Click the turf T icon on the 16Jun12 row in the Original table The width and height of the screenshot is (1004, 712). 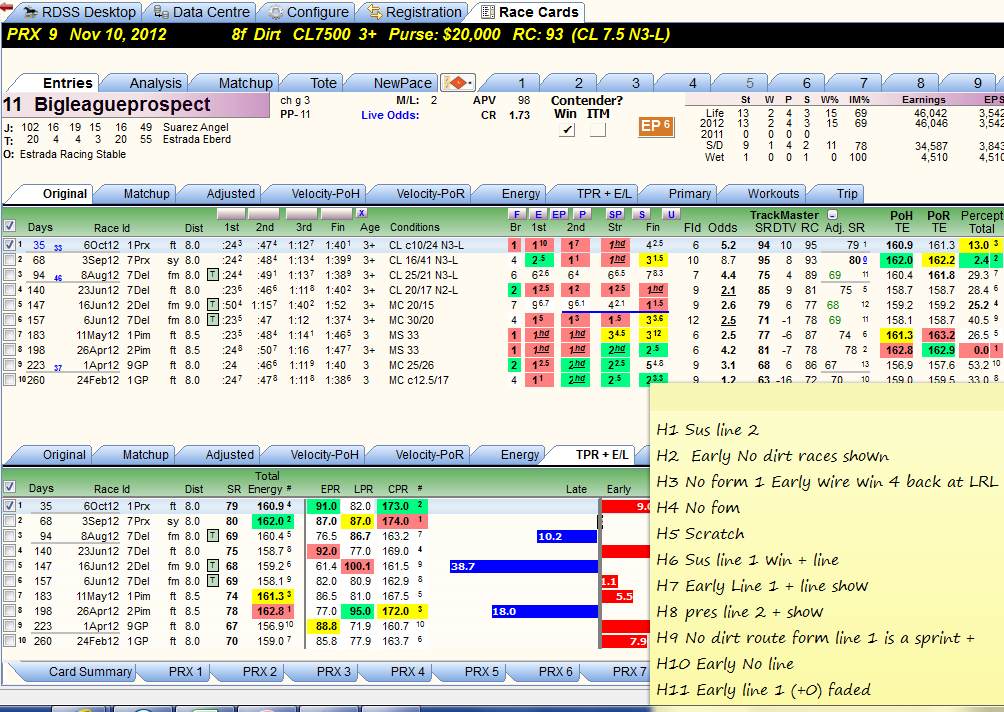pyautogui.click(x=213, y=305)
